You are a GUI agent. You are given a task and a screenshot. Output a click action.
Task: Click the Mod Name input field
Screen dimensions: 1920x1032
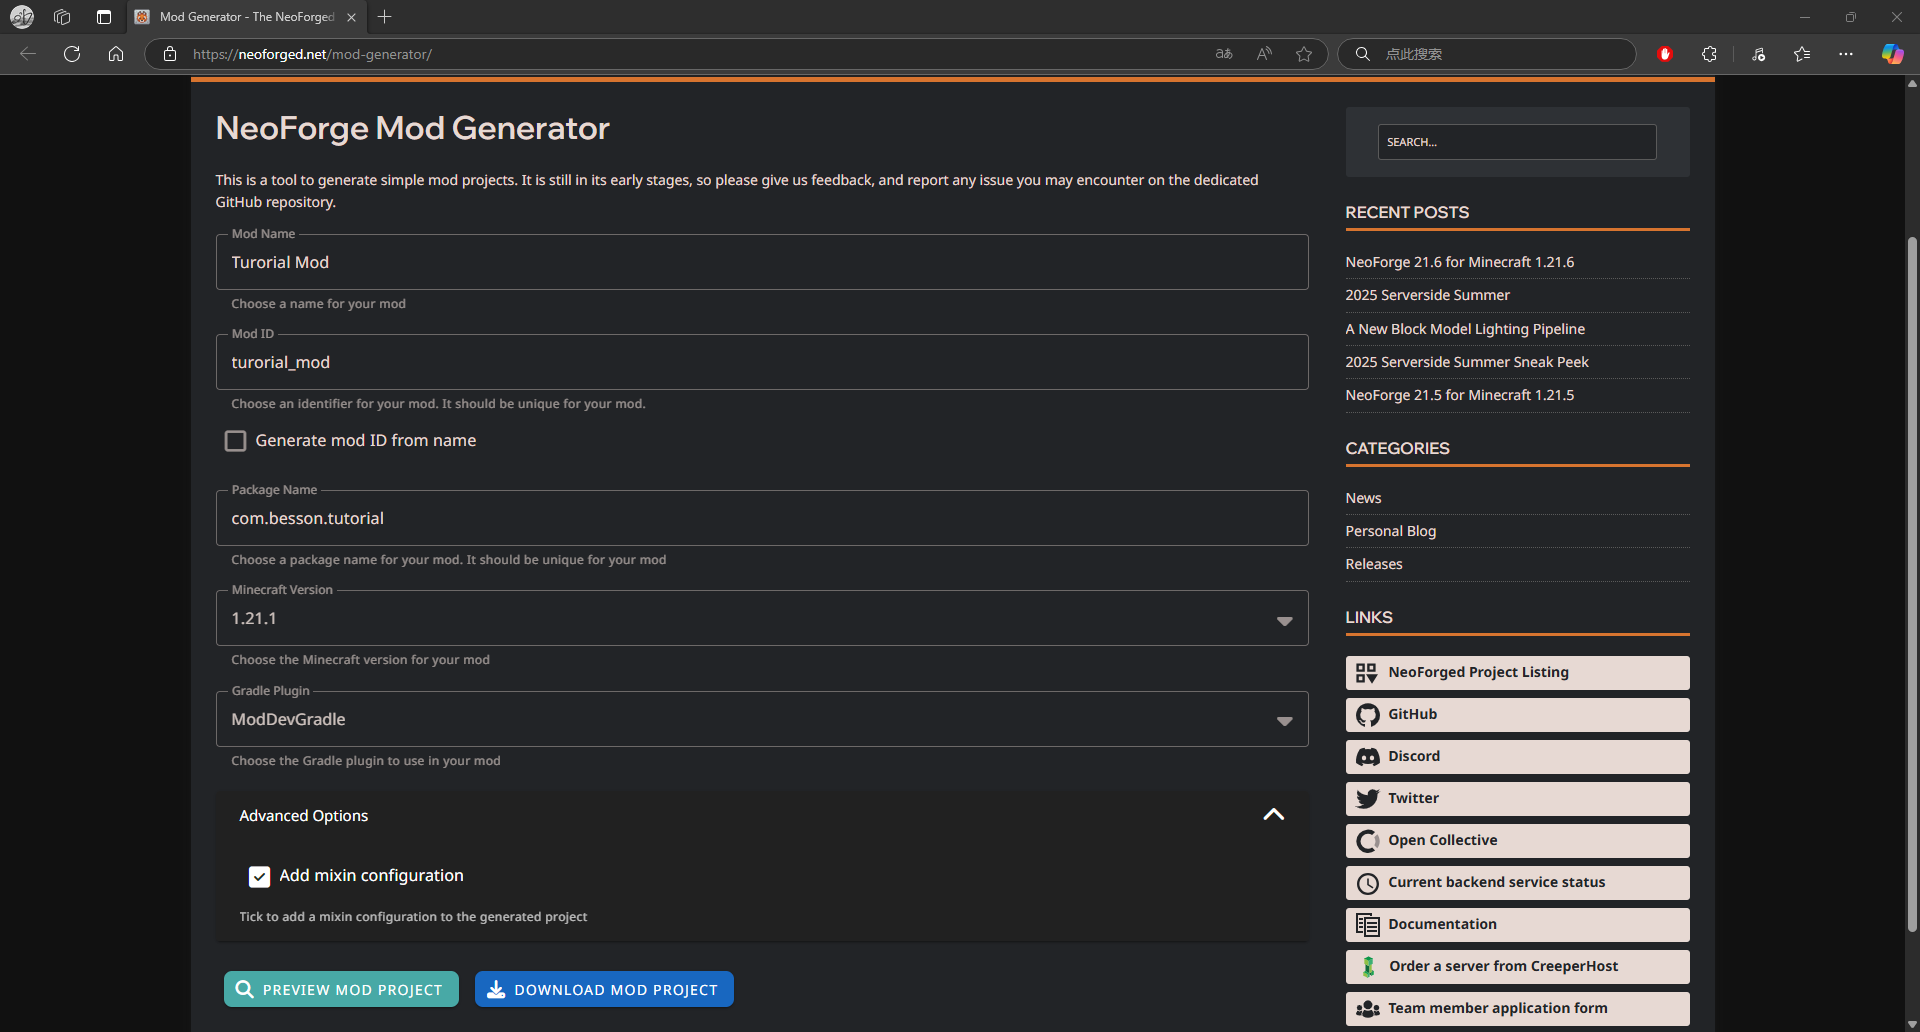762,262
